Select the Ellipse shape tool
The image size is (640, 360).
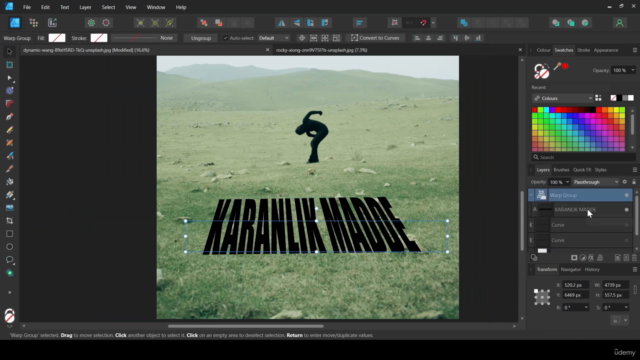tap(9, 247)
